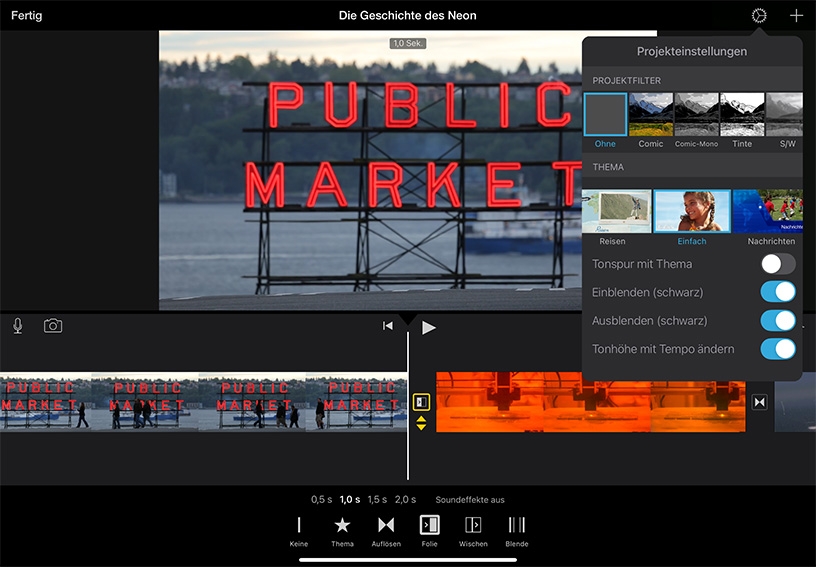Disable Einblenden (schwarz) switch
The width and height of the screenshot is (816, 567).
(778, 292)
